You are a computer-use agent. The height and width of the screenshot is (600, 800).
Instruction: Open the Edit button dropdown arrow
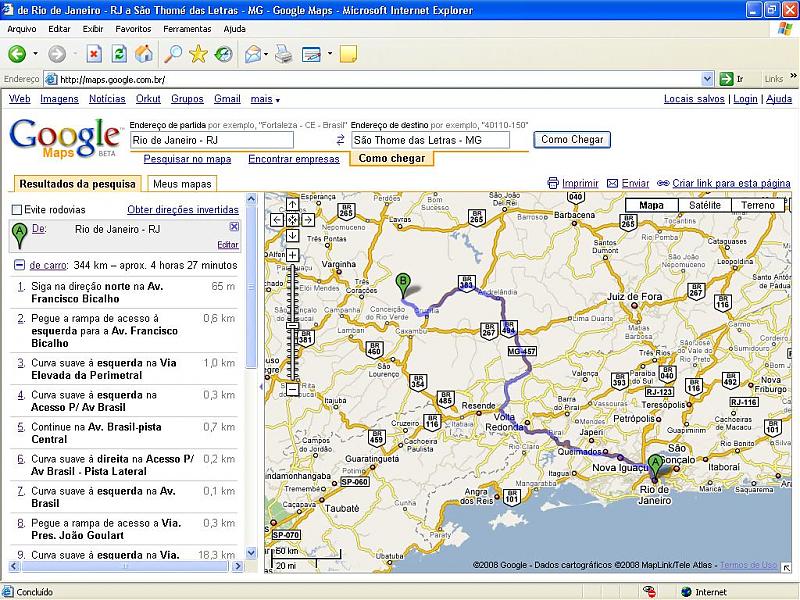(330, 54)
